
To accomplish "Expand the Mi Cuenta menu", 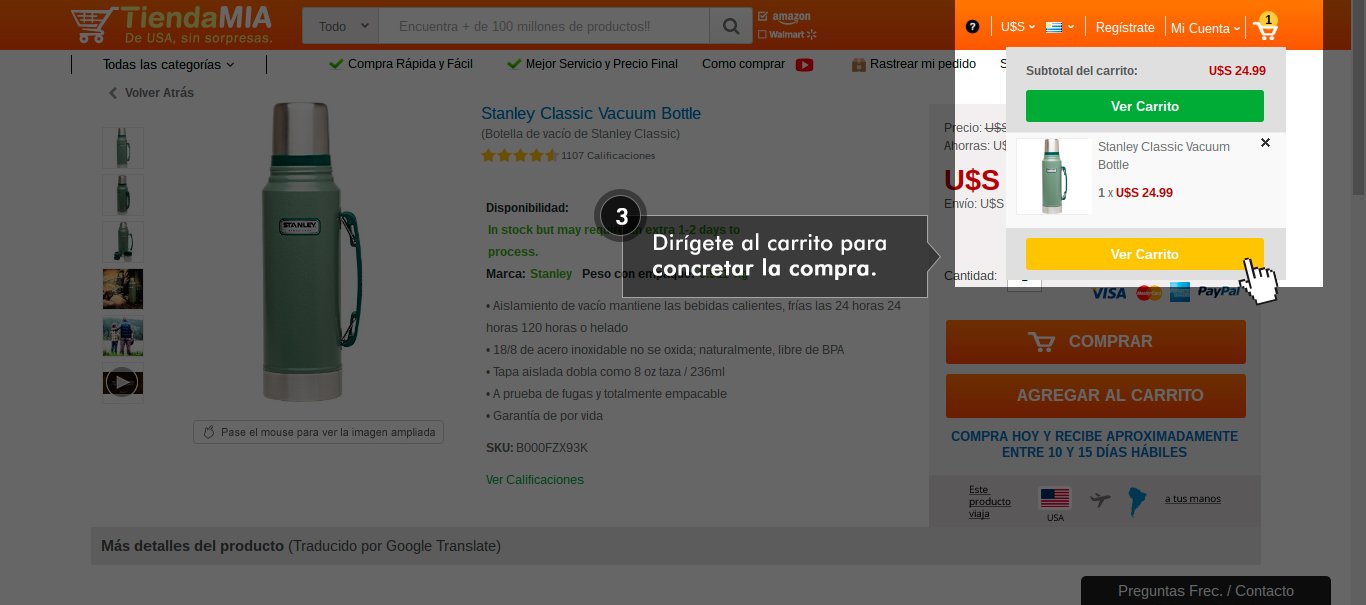I will 1205,28.
